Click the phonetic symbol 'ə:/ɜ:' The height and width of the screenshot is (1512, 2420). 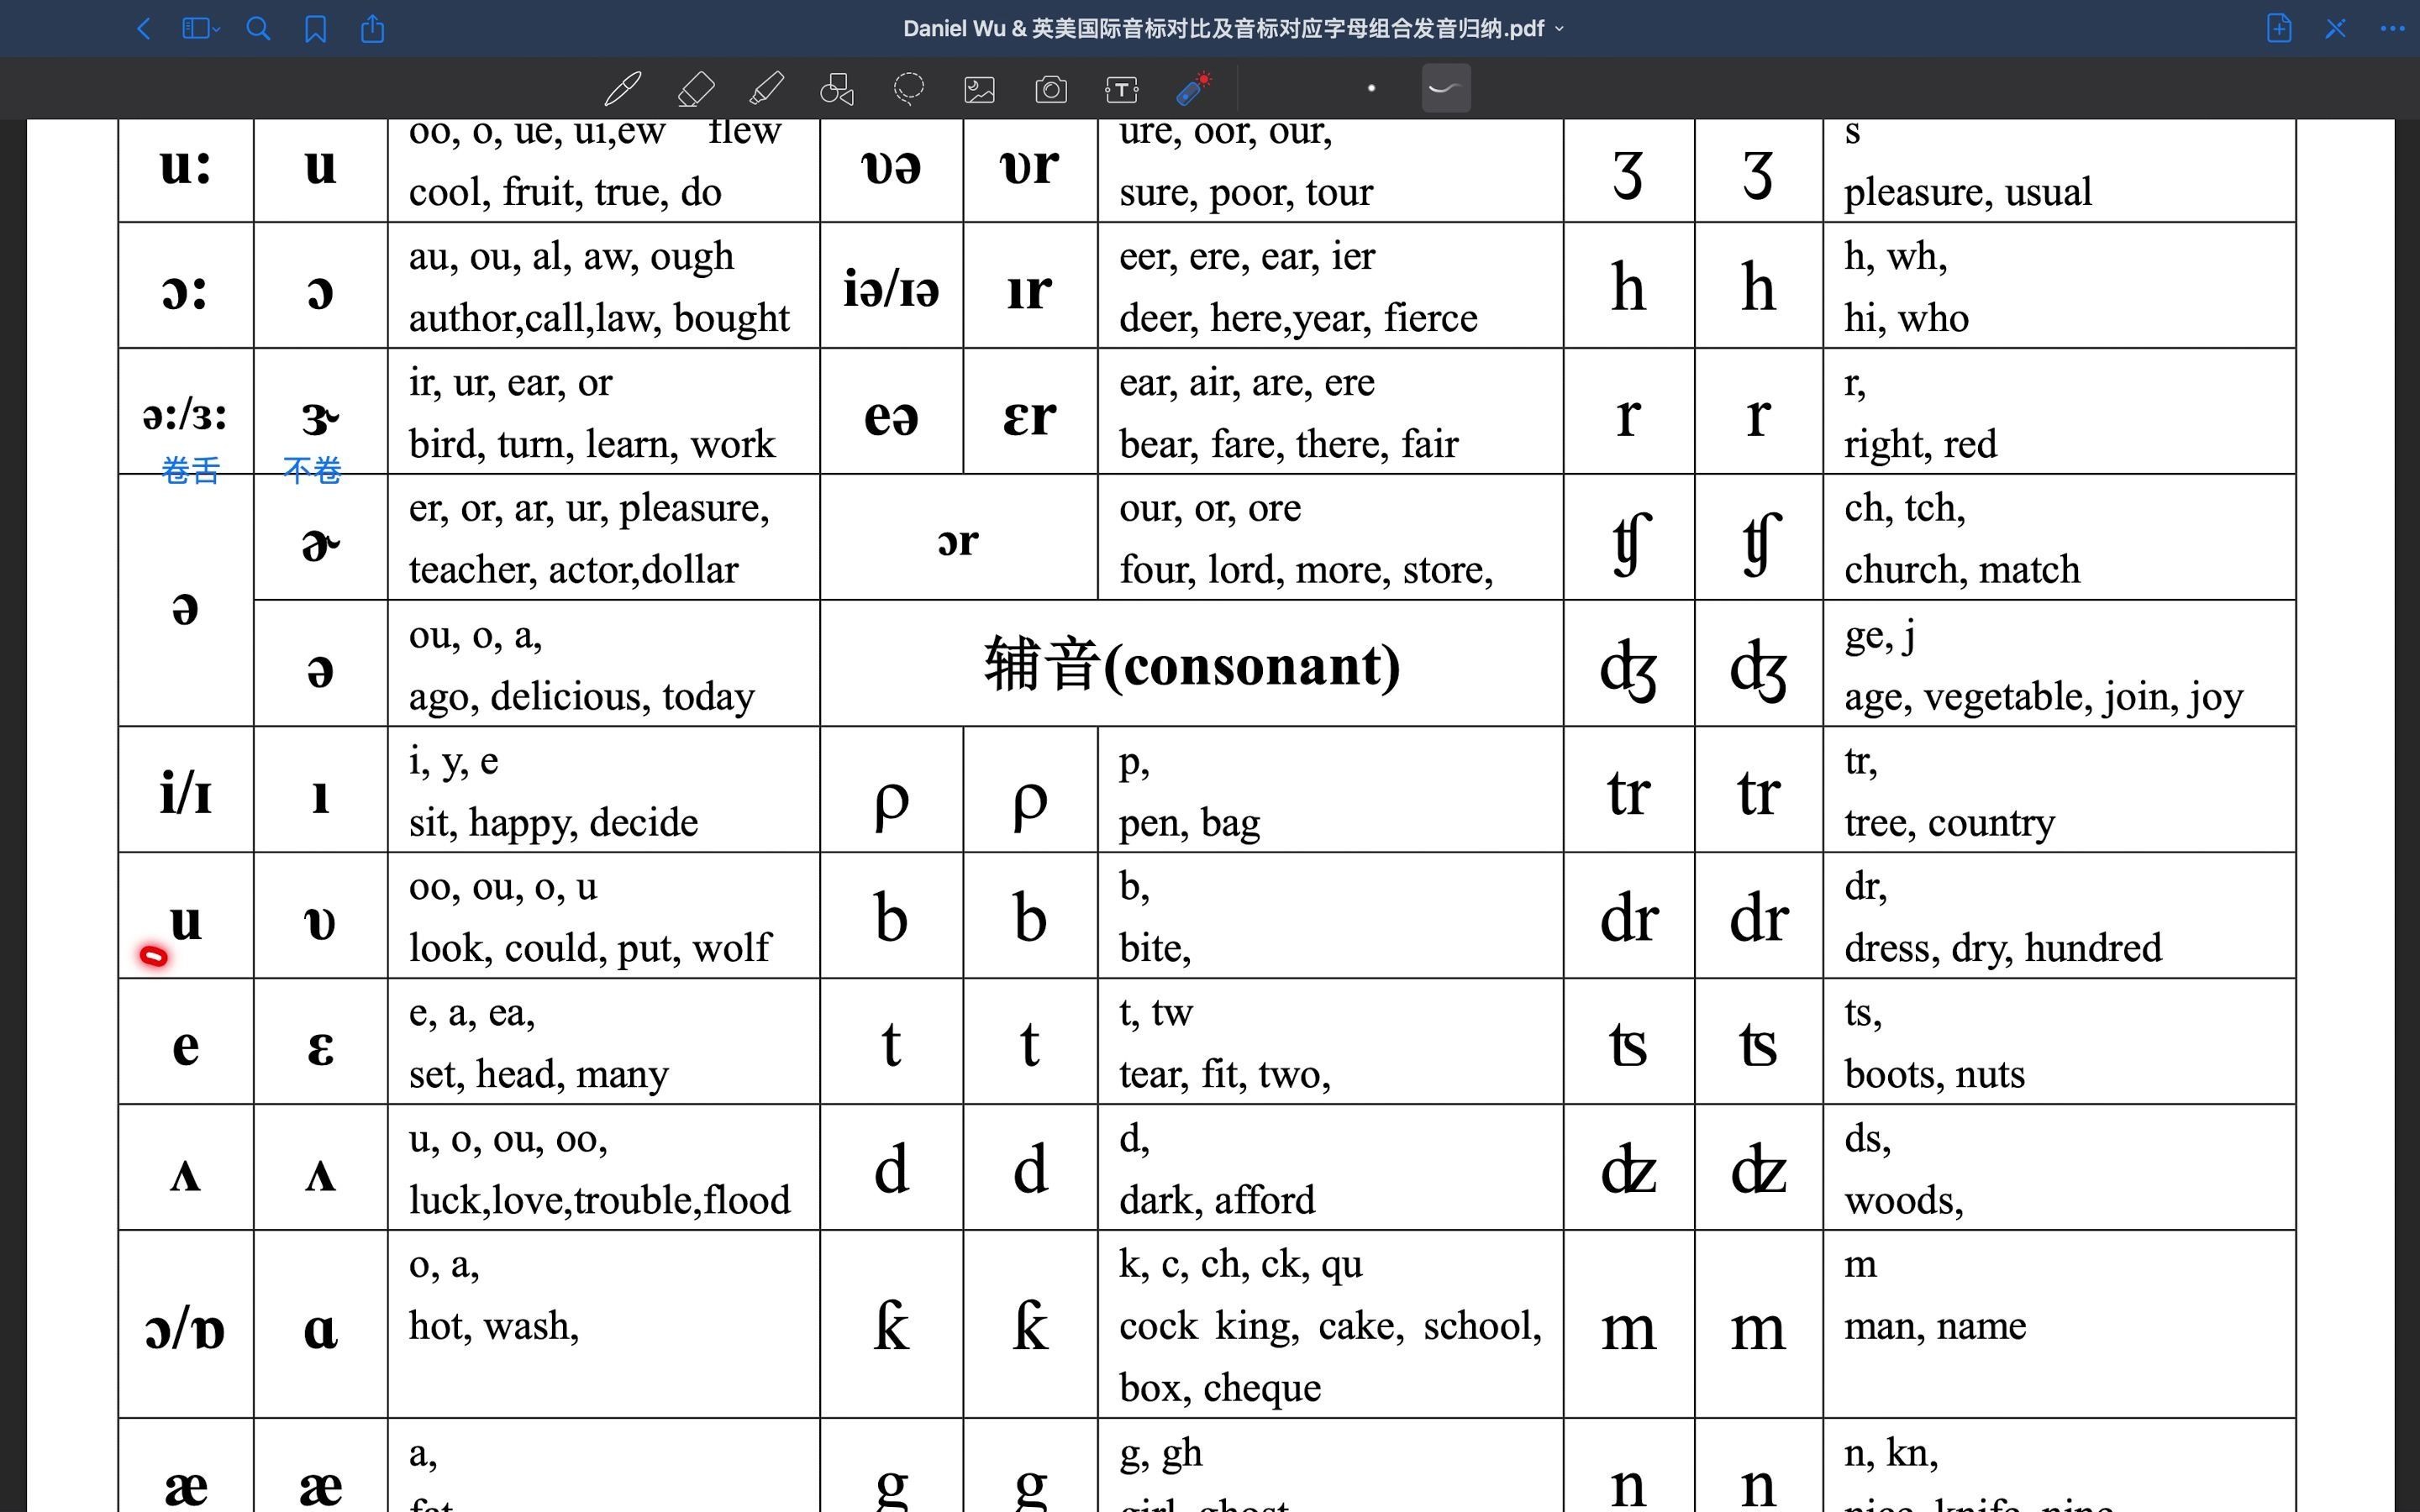point(185,416)
